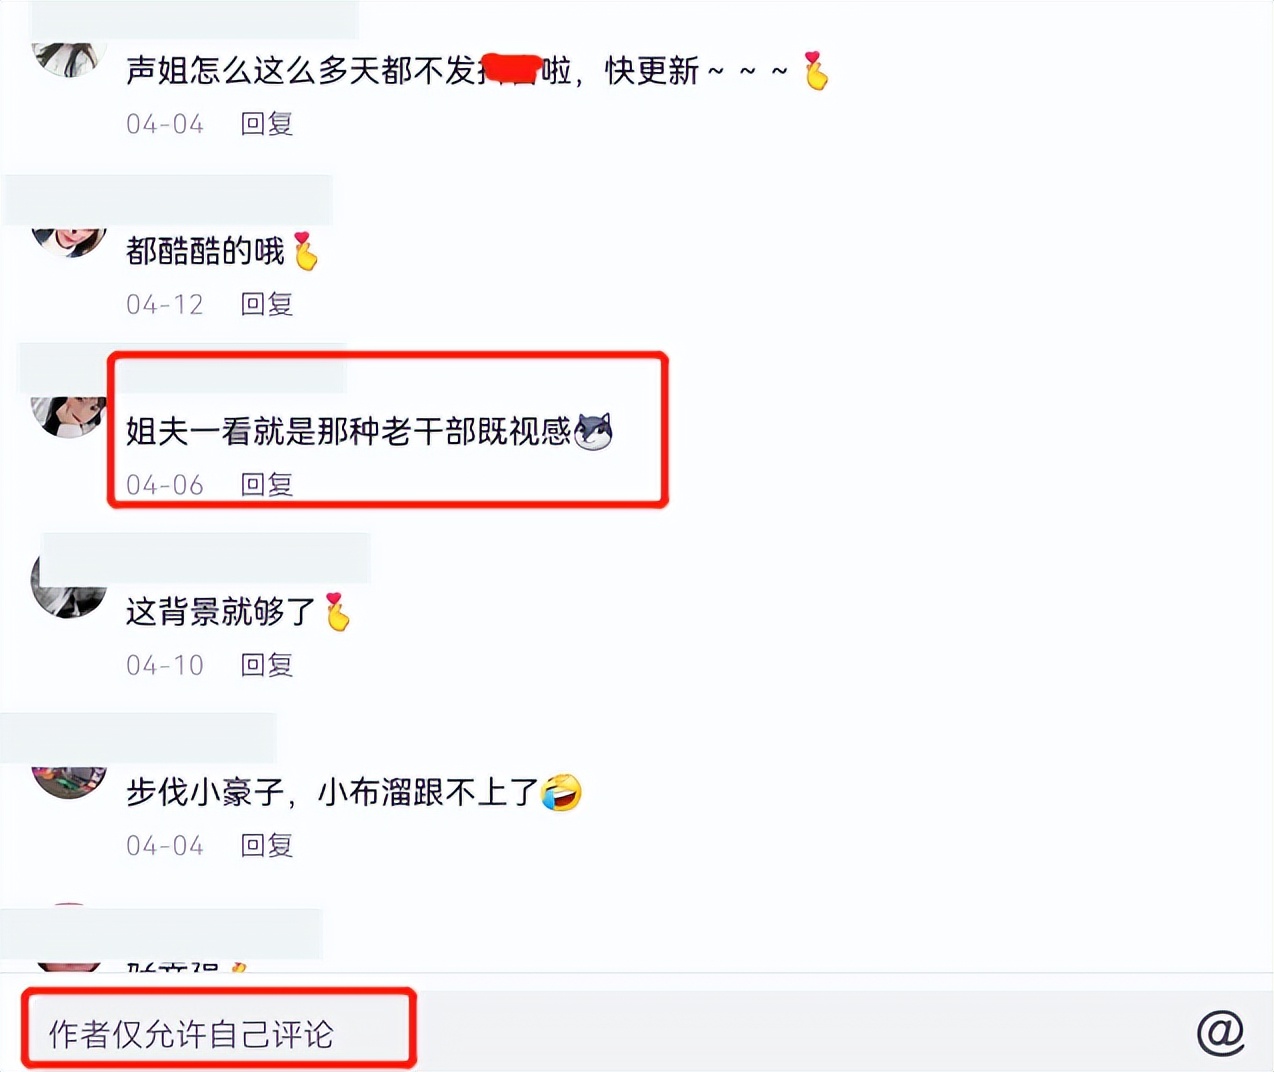
Task: Reply to the 姐夫老干部 comment
Action: tap(267, 485)
